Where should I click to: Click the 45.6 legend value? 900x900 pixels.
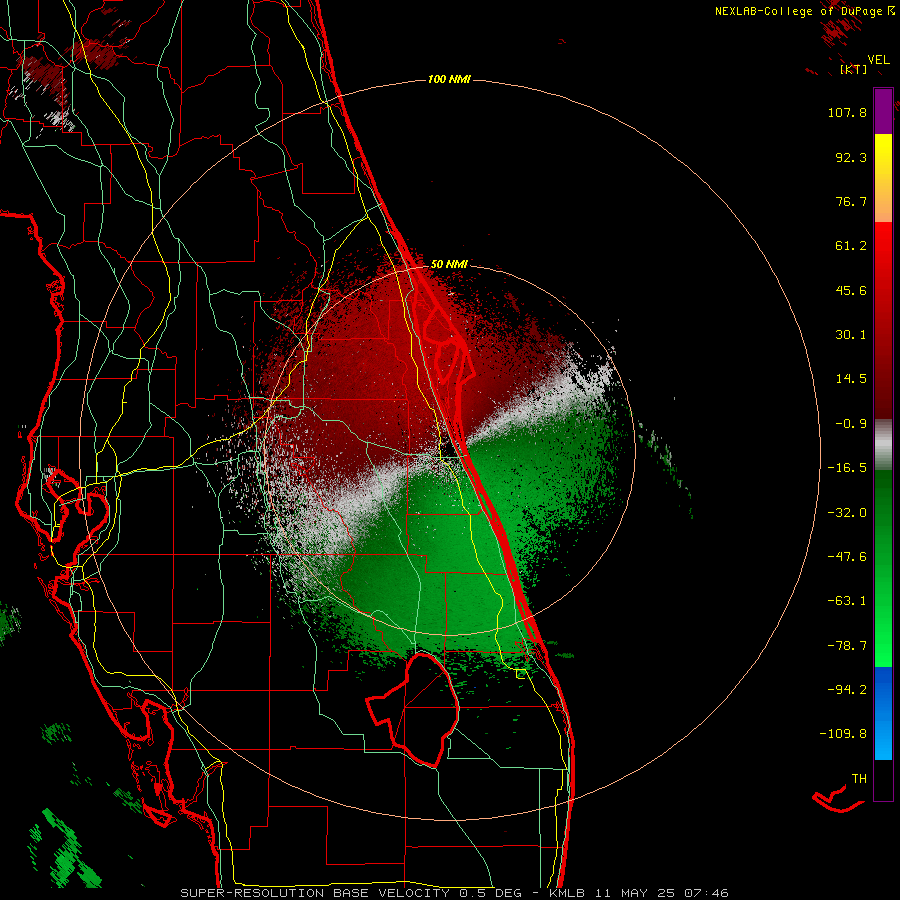[x=851, y=290]
